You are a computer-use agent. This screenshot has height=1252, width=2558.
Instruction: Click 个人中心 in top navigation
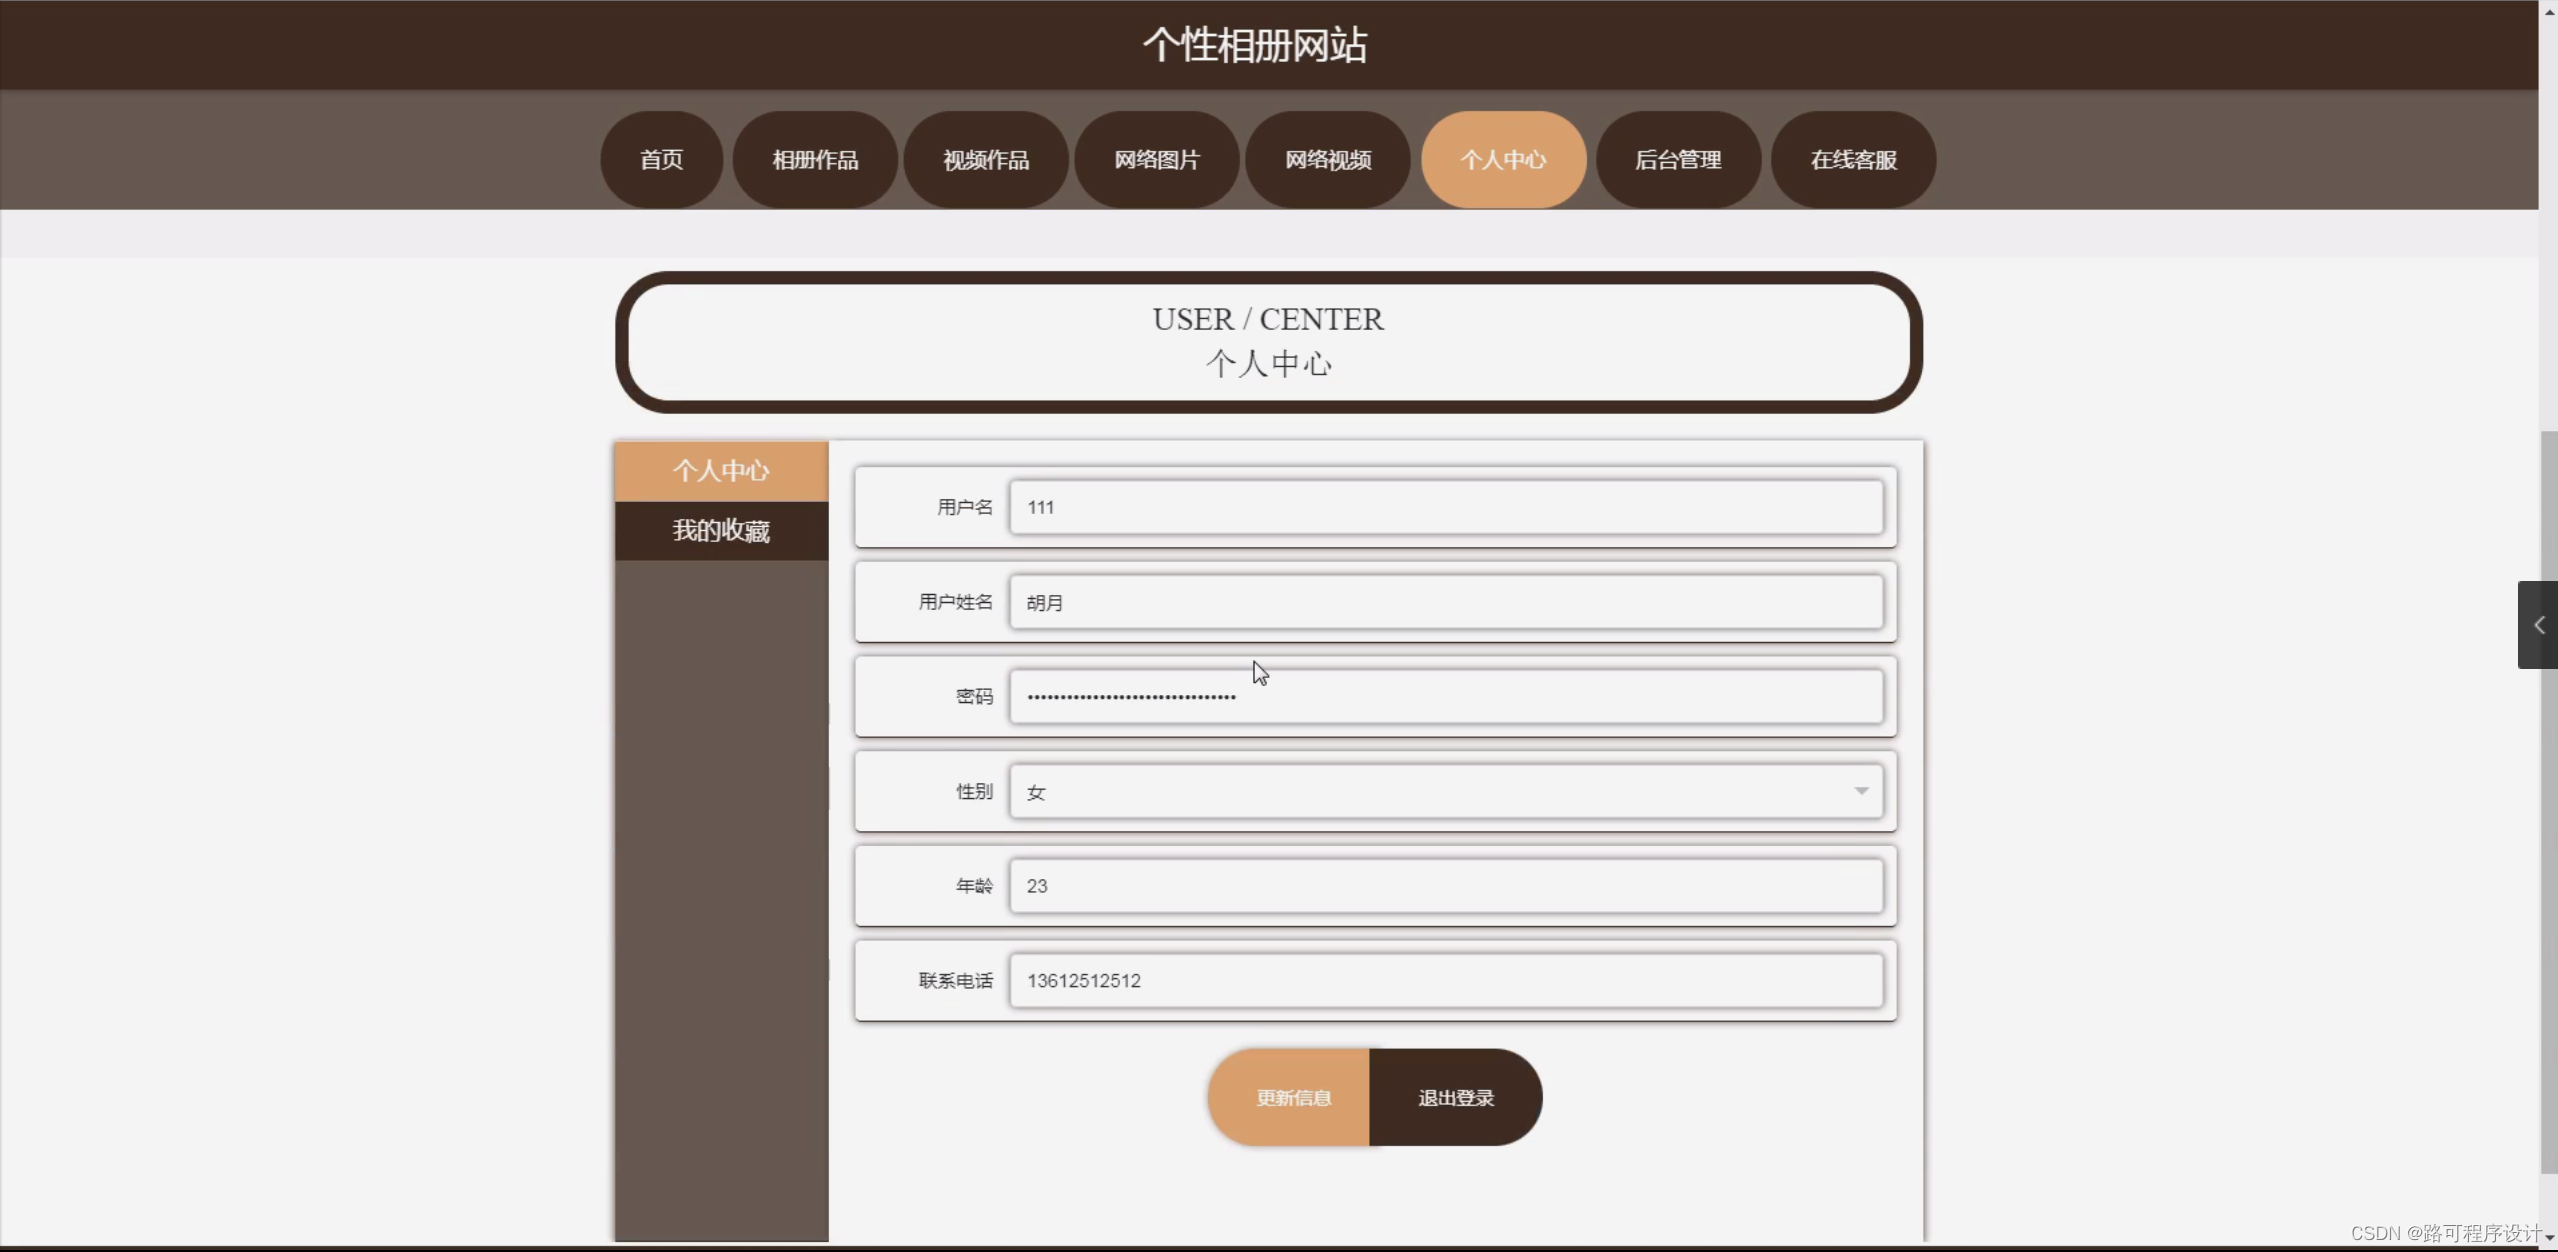pos(1503,160)
